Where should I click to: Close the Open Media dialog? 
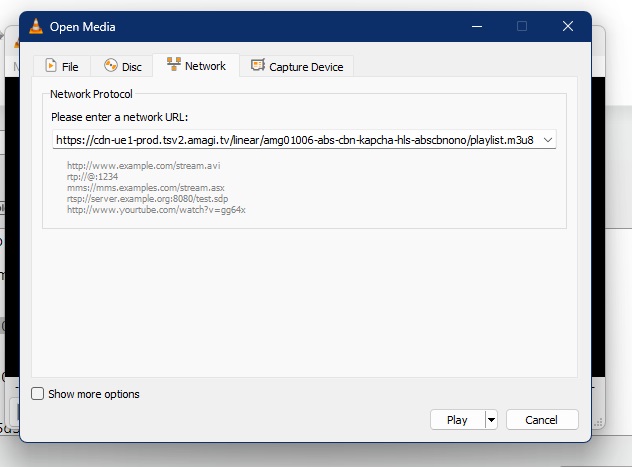[x=568, y=26]
